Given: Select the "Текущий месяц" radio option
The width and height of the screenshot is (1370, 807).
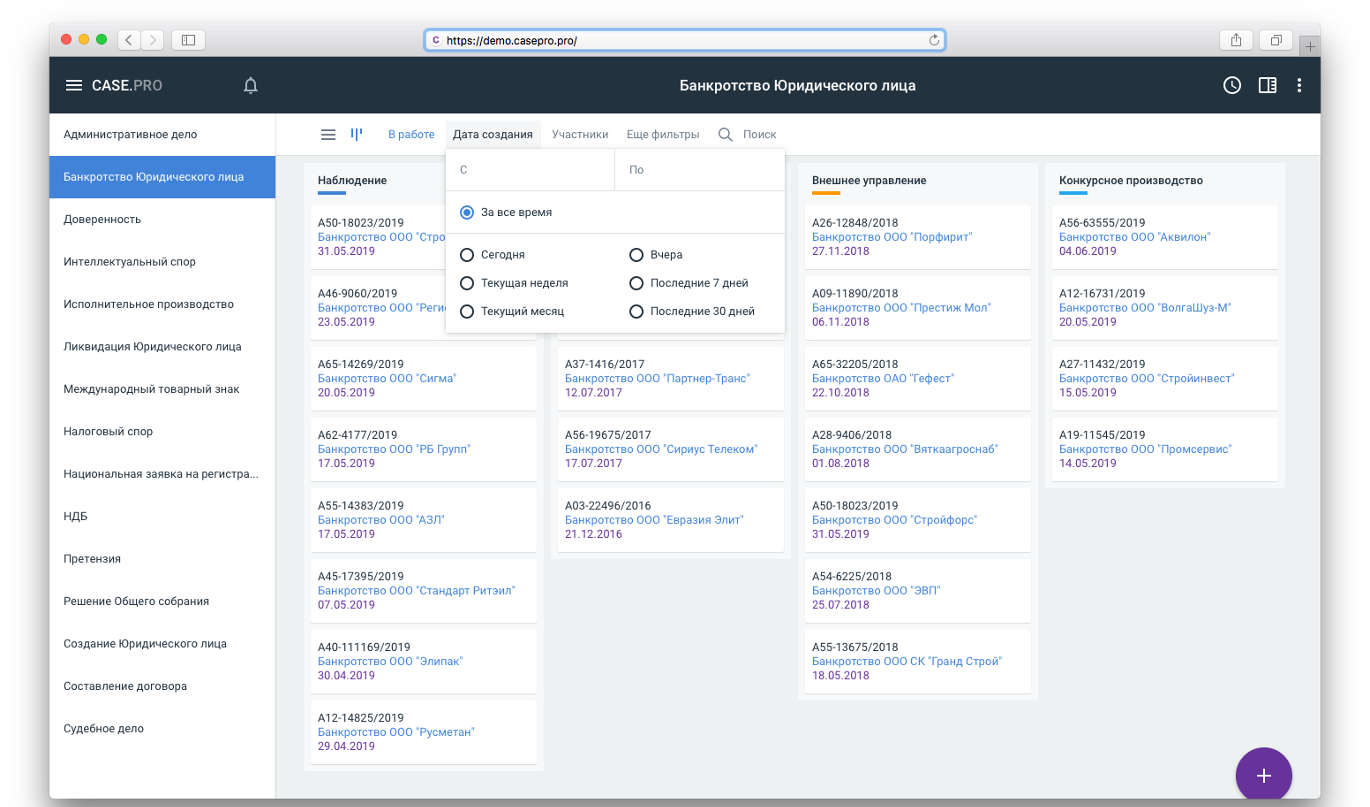Looking at the screenshot, I should (467, 311).
